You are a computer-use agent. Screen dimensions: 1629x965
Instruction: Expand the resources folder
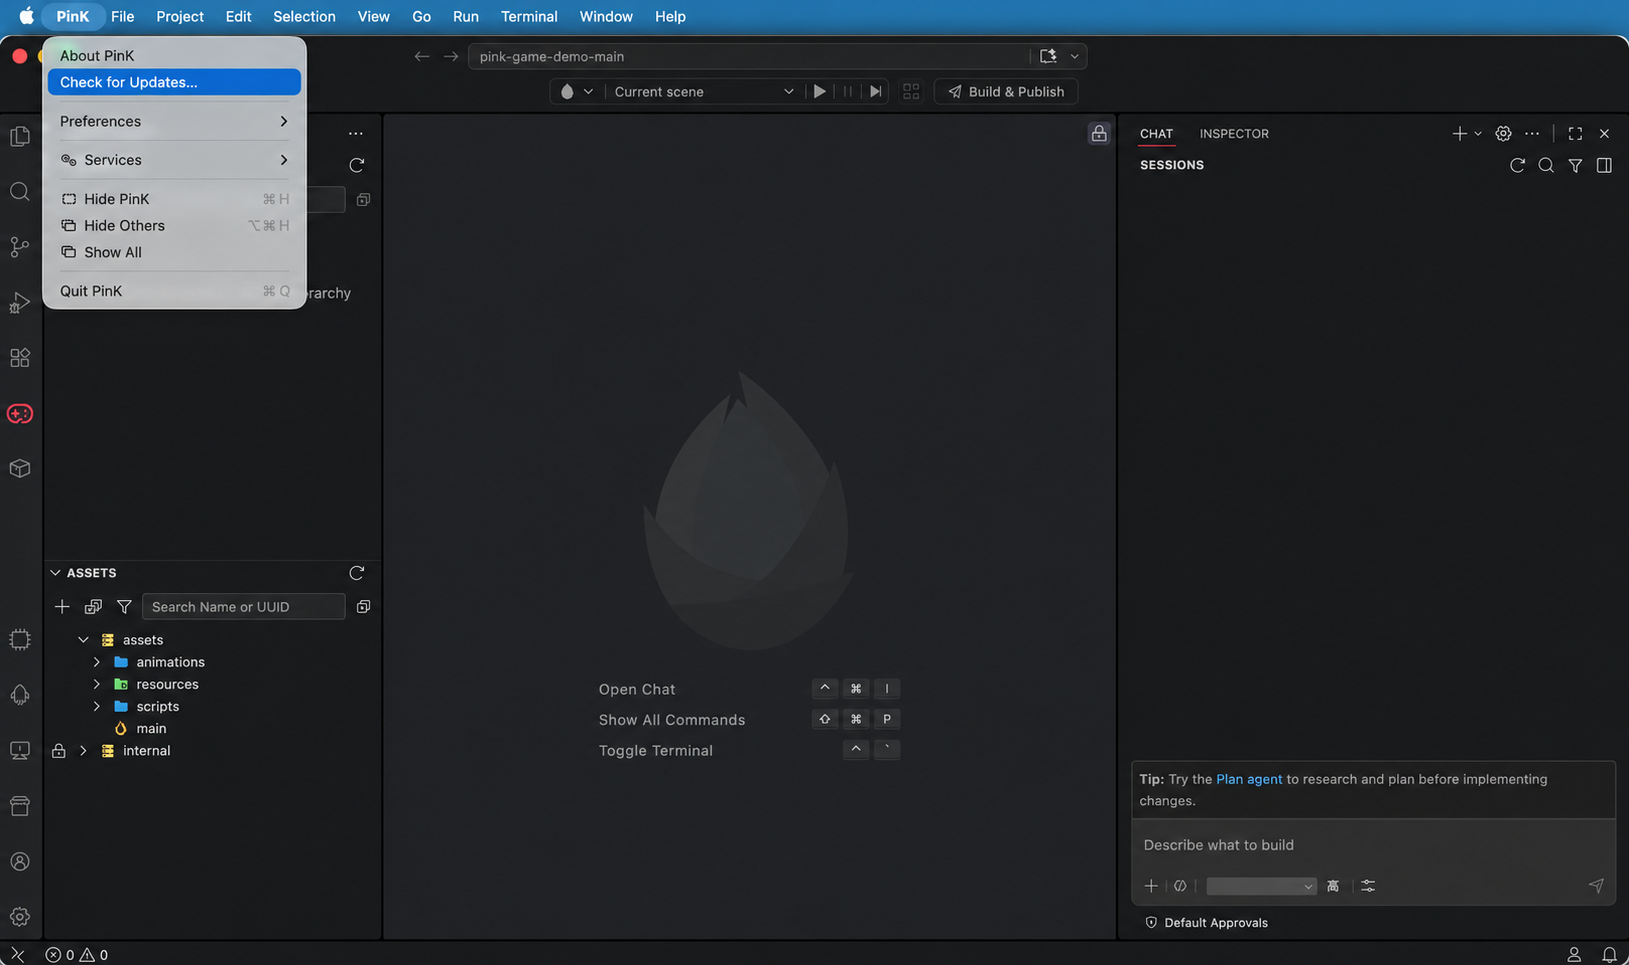[97, 684]
